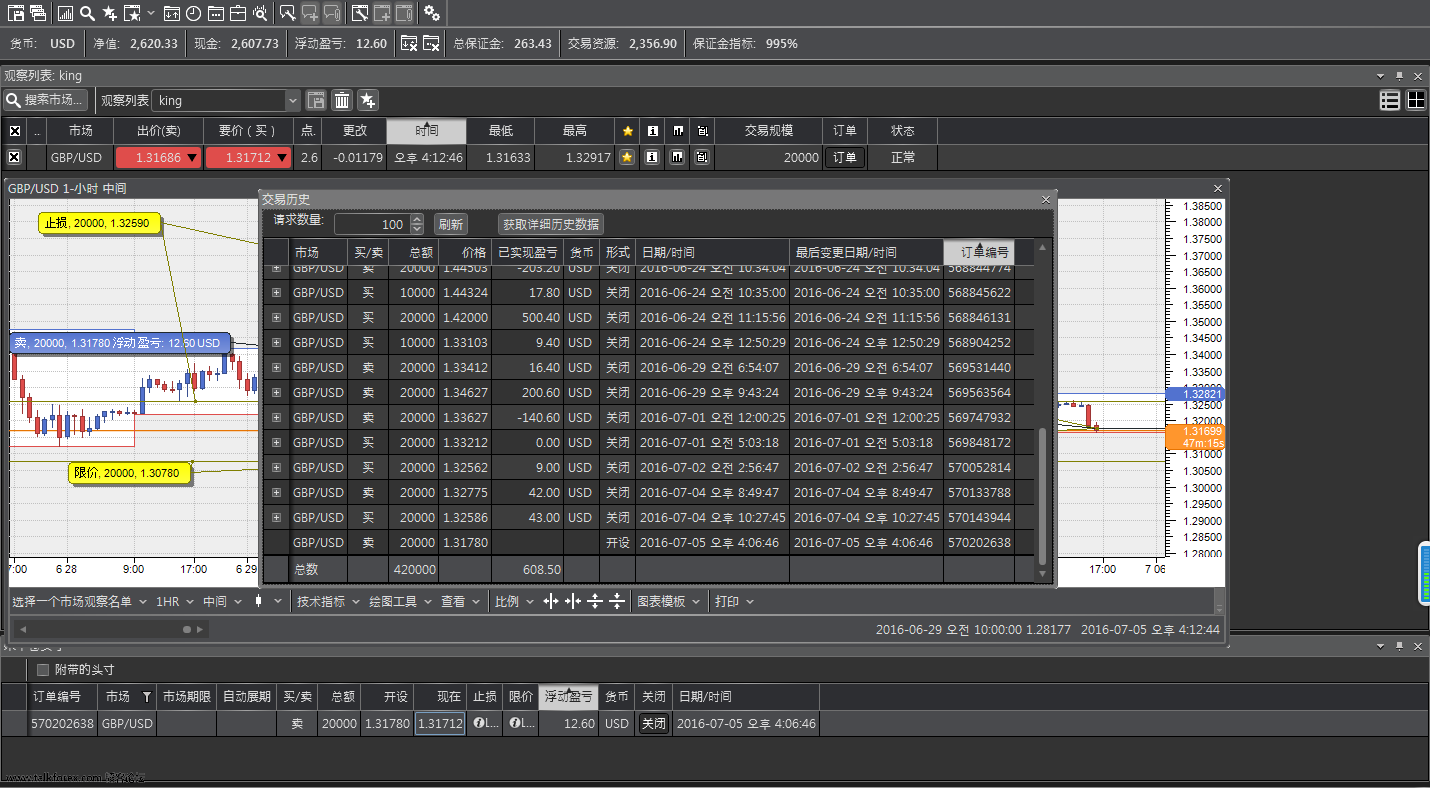1430x788 pixels.
Task: Click the 刷新 refresh button
Action: [x=451, y=225]
